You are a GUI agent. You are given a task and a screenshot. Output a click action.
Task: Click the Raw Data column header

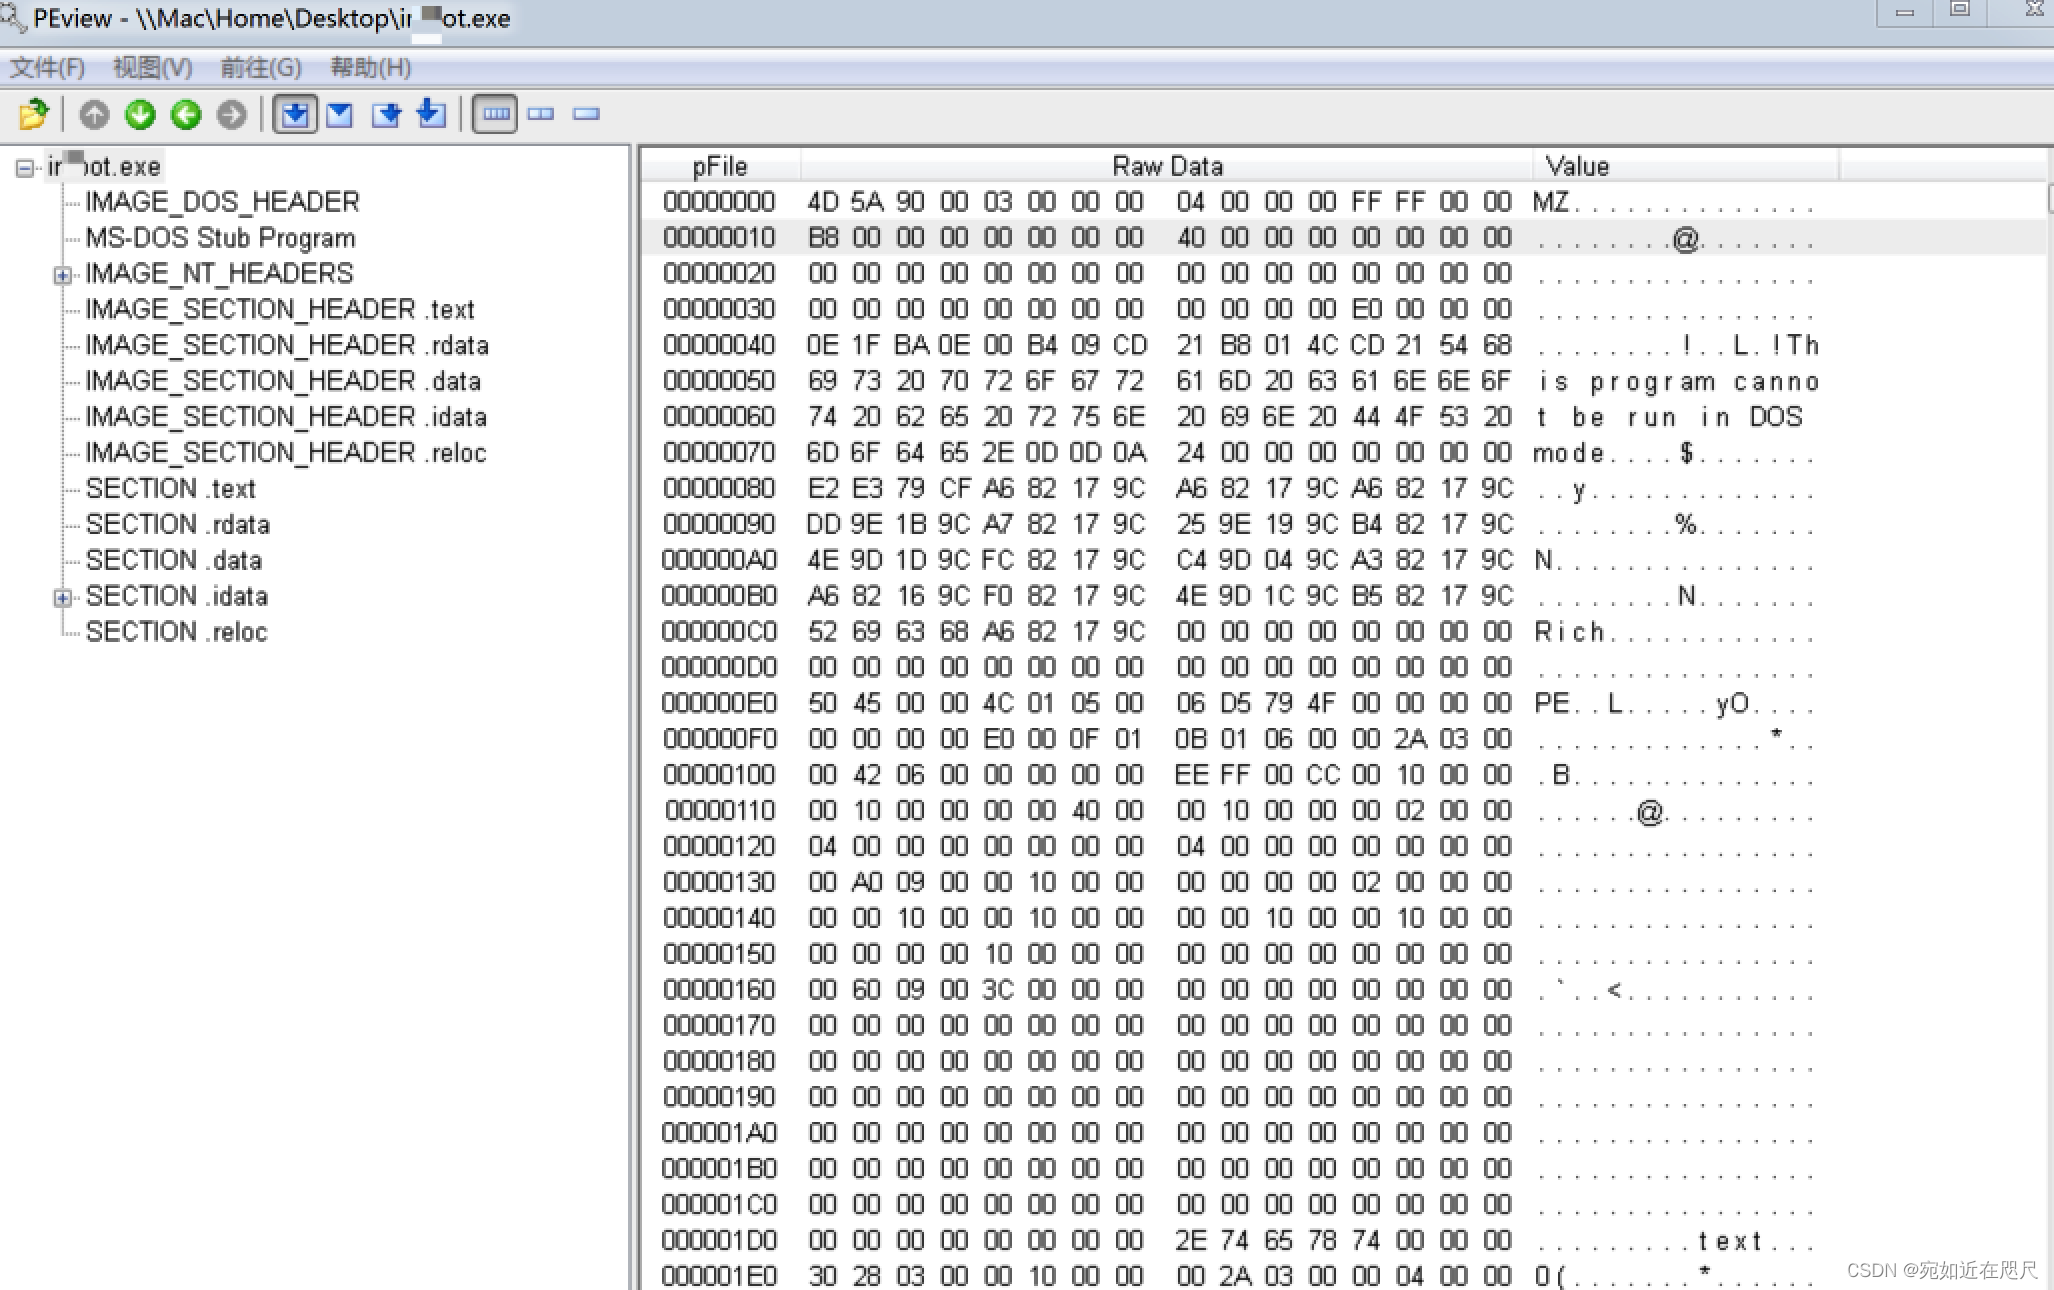click(1166, 166)
